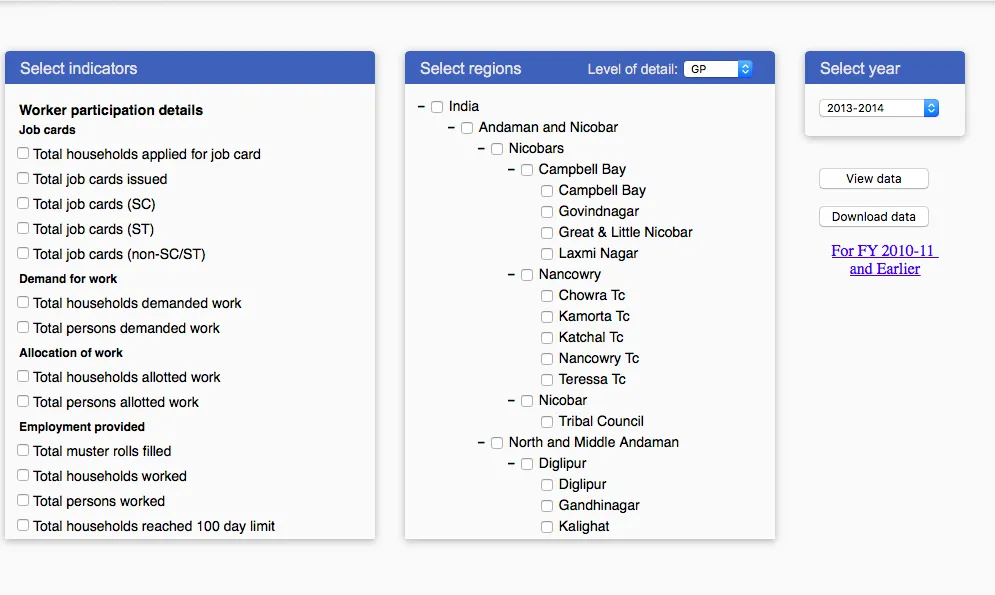The image size is (995, 595).
Task: Check the India region checkbox
Action: [437, 107]
